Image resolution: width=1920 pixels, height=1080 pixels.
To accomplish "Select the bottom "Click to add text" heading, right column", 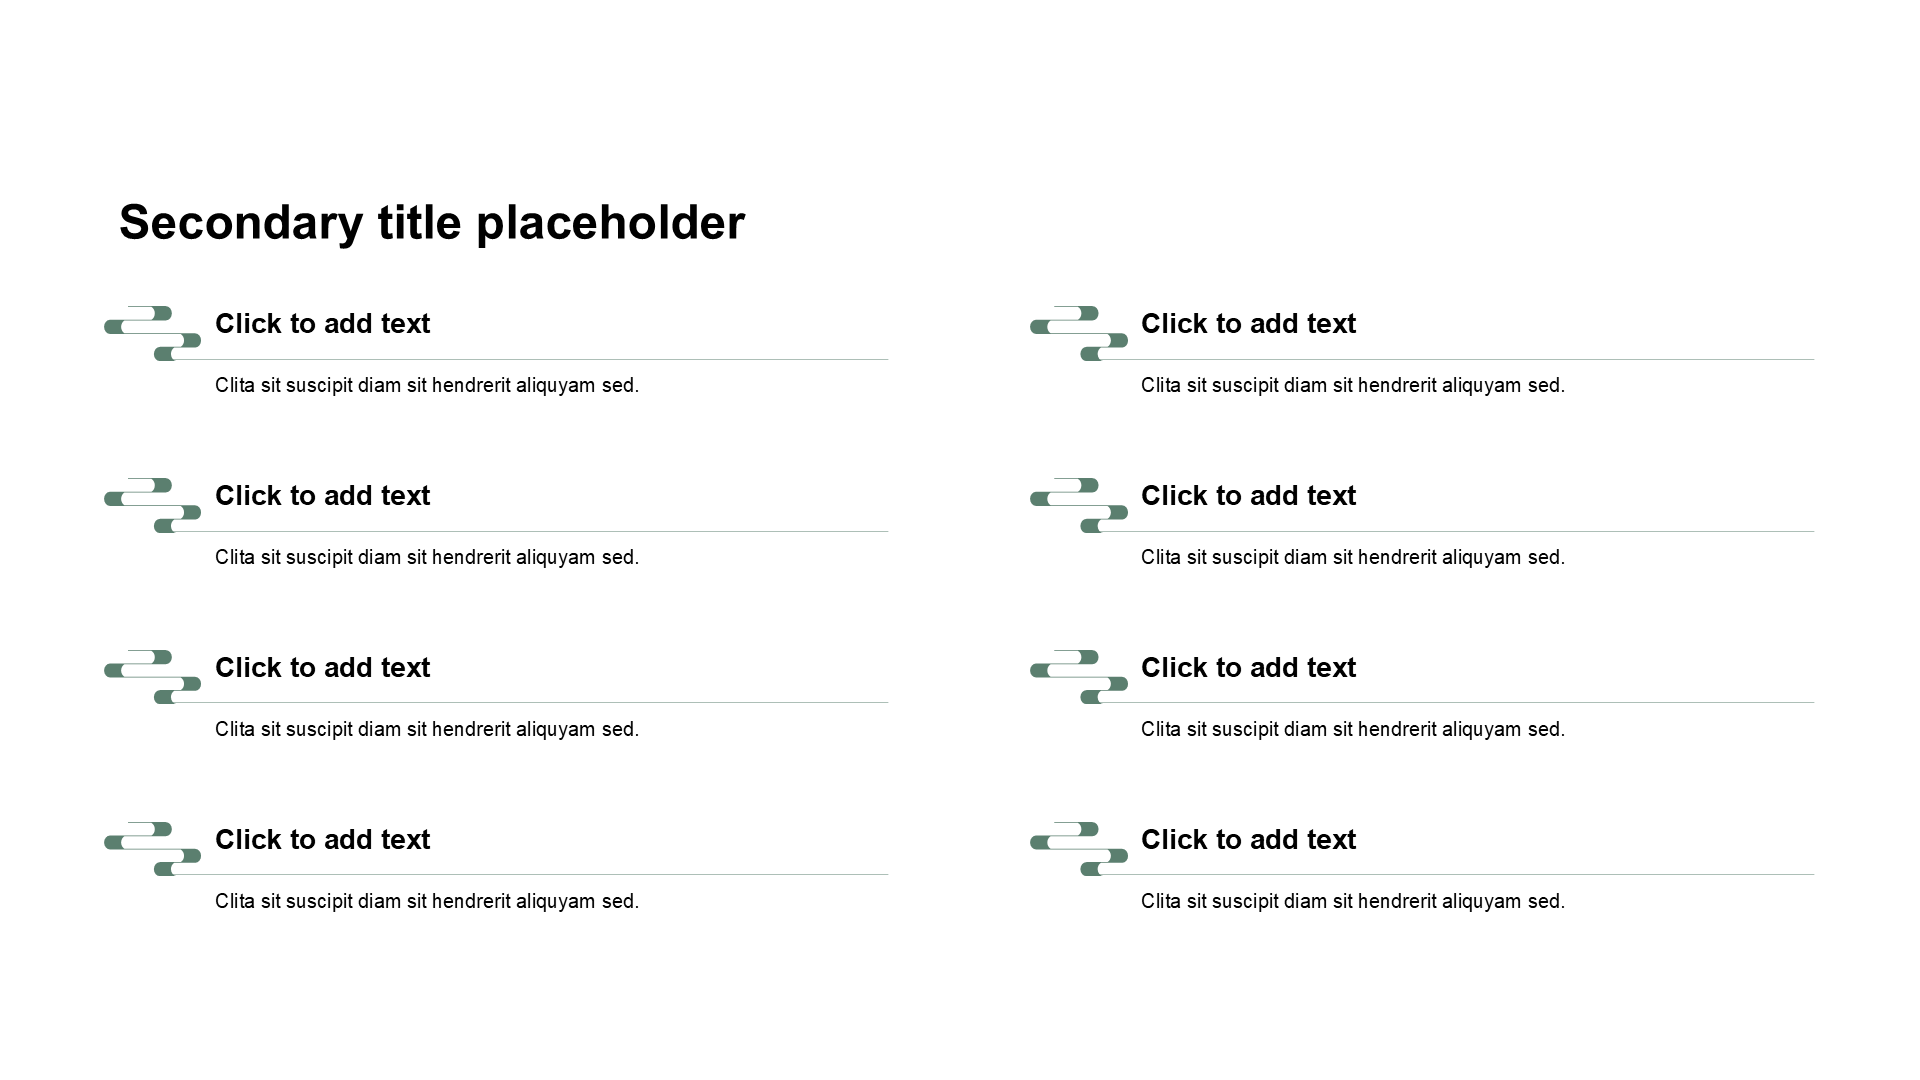I will pyautogui.click(x=1248, y=840).
